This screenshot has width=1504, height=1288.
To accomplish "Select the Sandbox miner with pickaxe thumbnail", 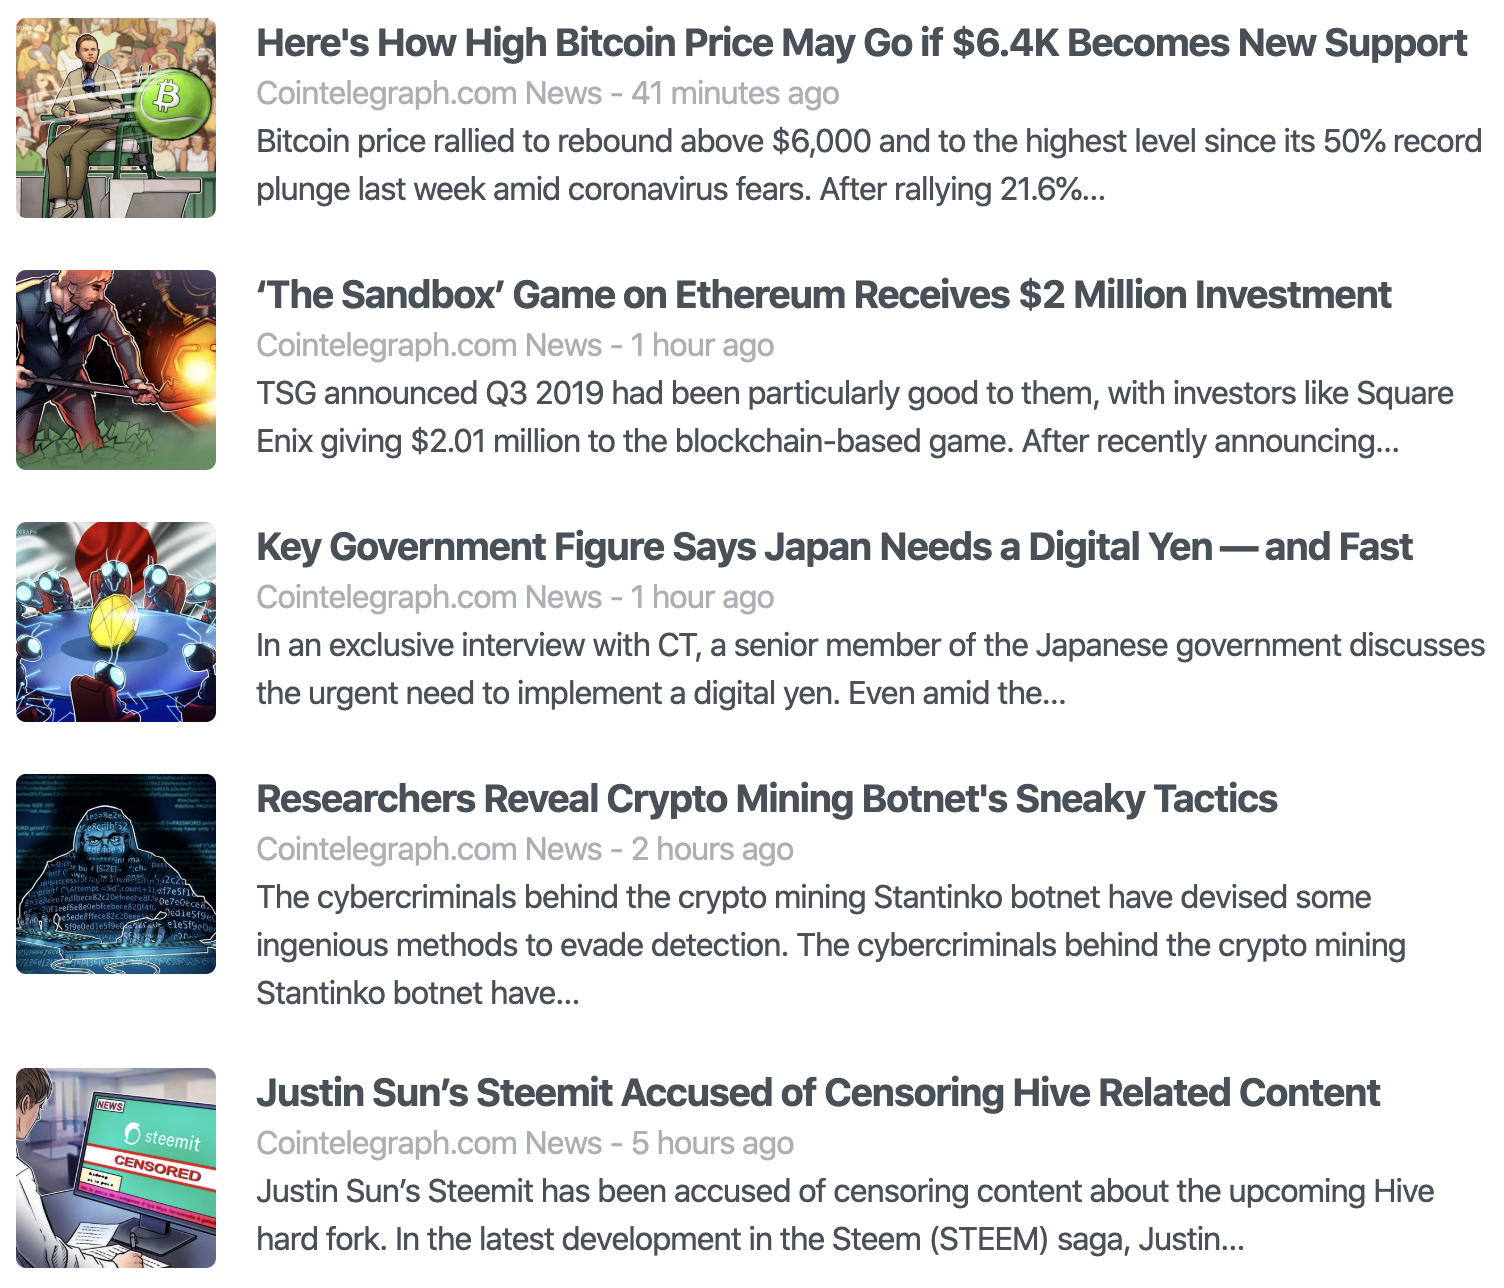I will coord(116,370).
